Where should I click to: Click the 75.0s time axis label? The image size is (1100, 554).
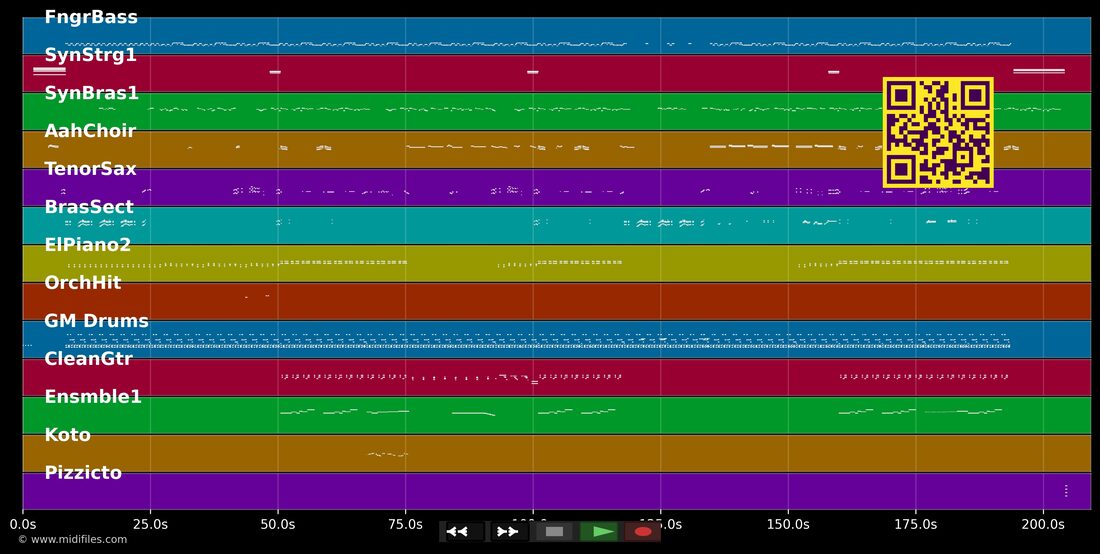click(x=405, y=525)
